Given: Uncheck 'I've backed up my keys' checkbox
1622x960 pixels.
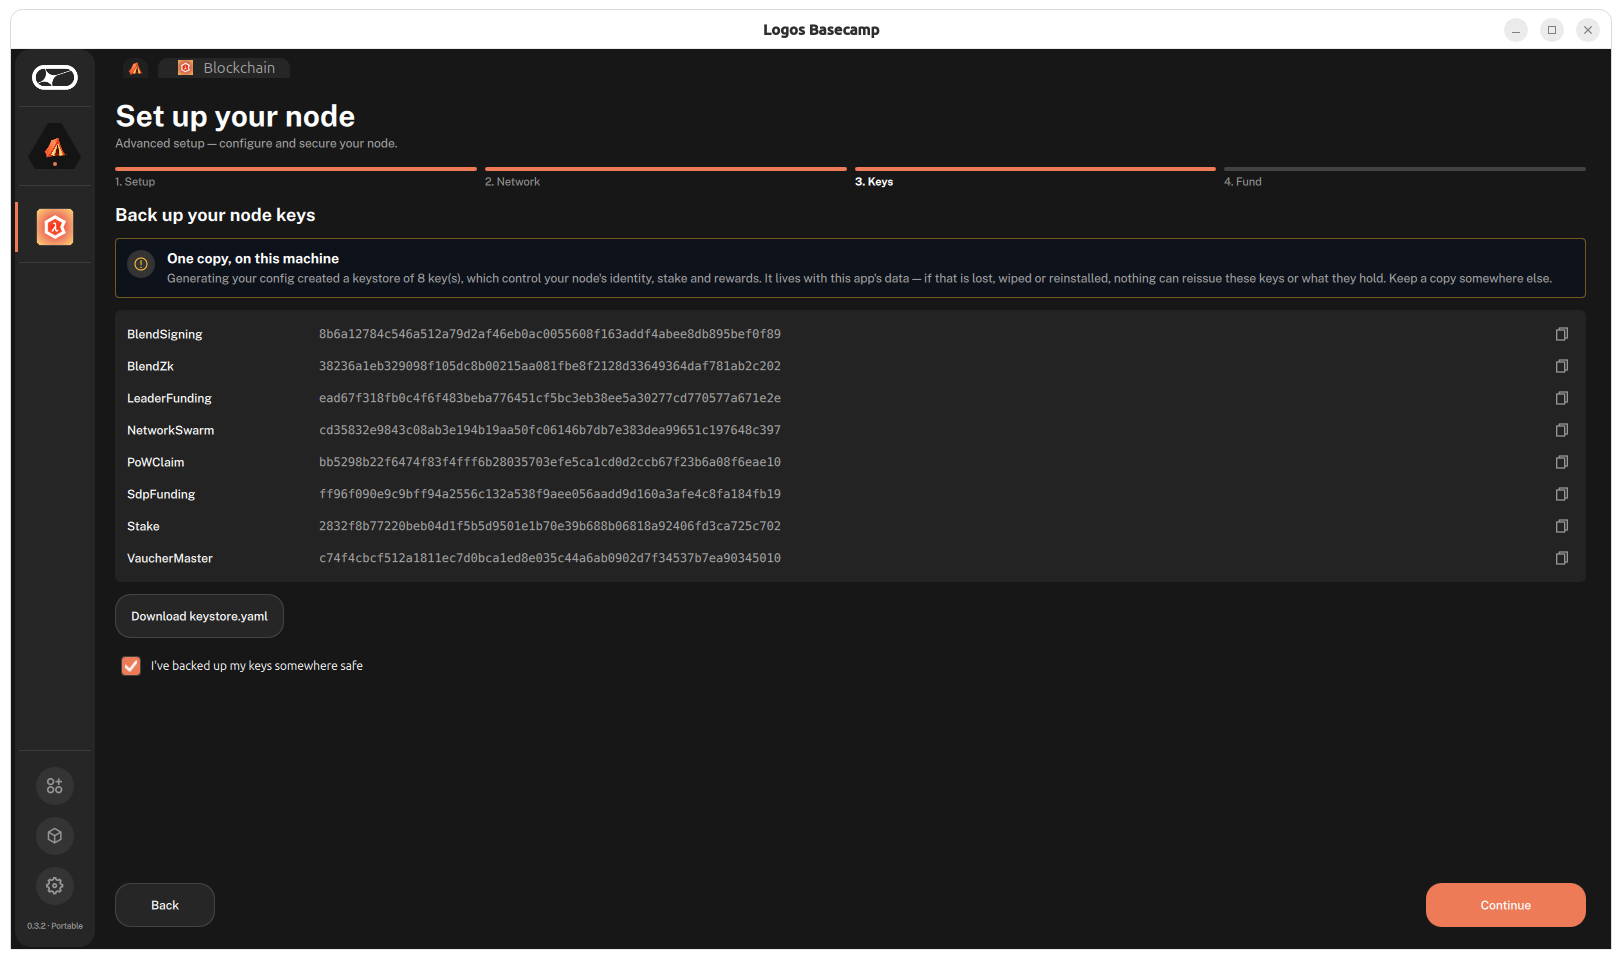Looking at the screenshot, I should (131, 666).
